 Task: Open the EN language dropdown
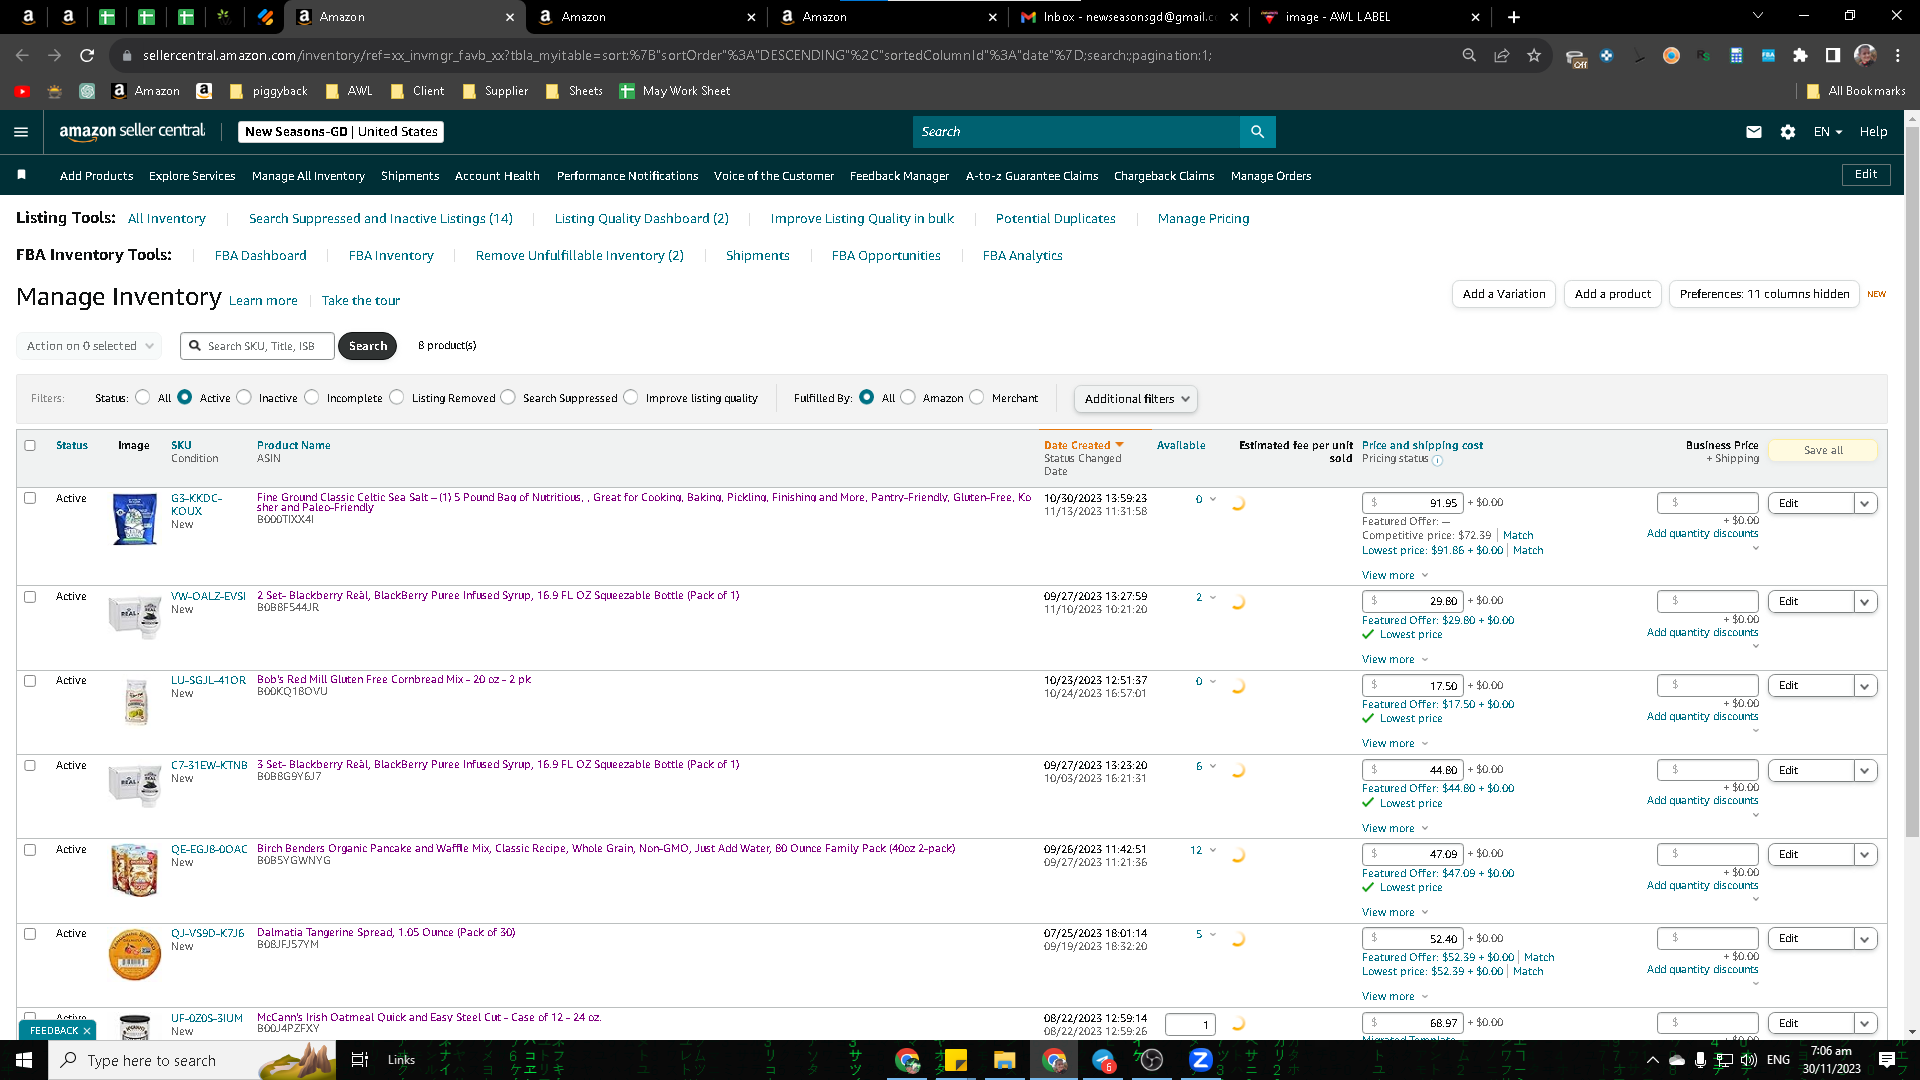1827,132
